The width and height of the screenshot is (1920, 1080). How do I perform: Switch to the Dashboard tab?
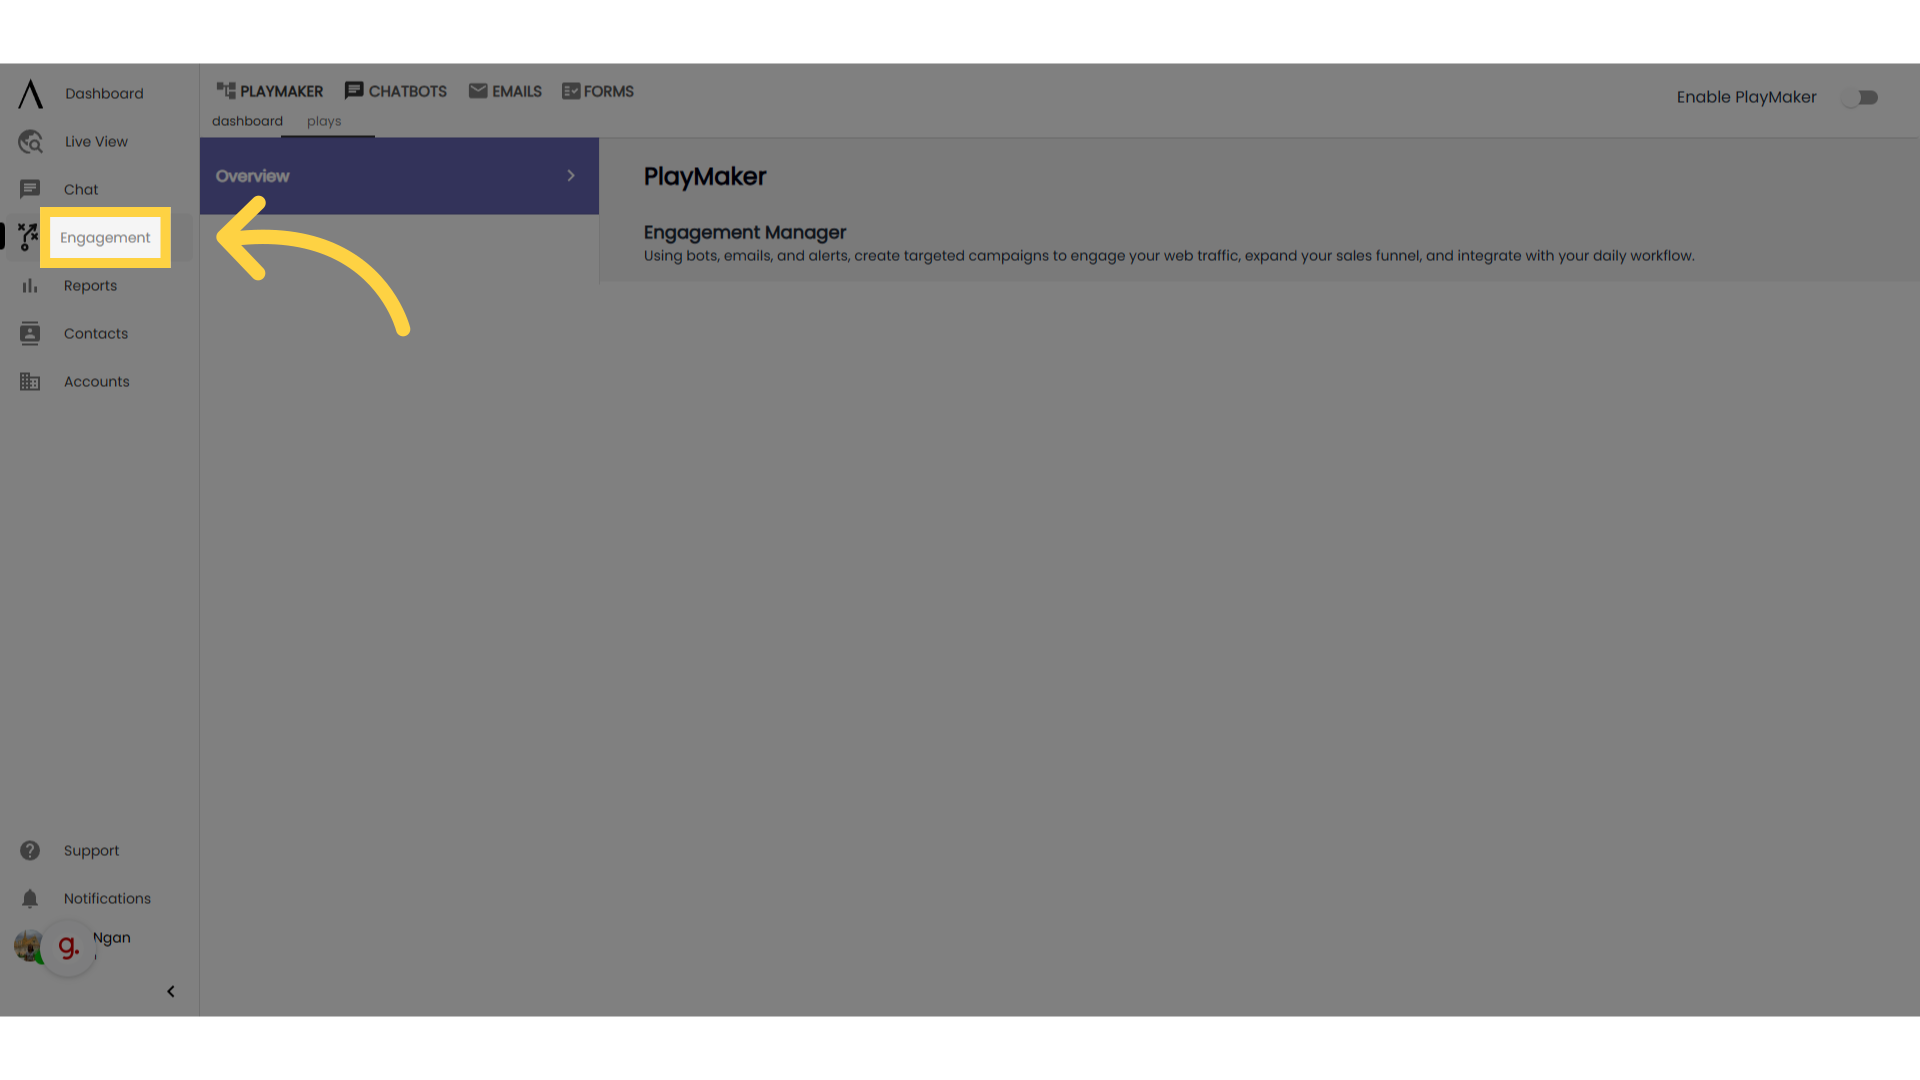[x=248, y=120]
